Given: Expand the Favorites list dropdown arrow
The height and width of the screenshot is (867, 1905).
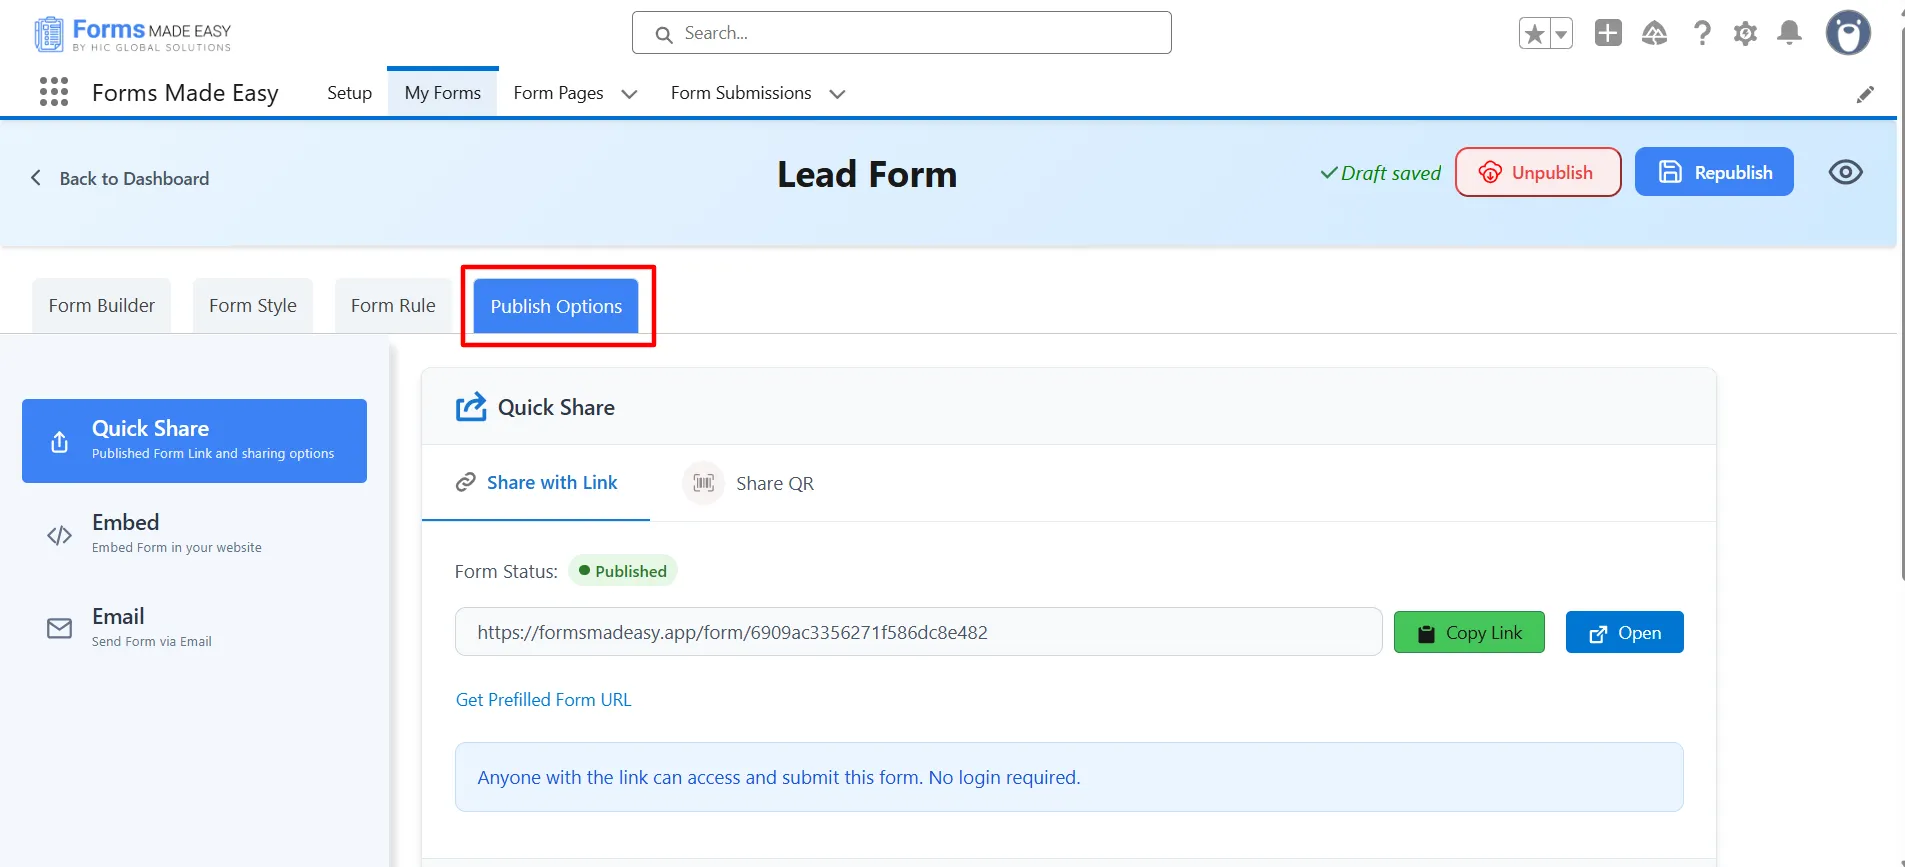Looking at the screenshot, I should coord(1560,34).
